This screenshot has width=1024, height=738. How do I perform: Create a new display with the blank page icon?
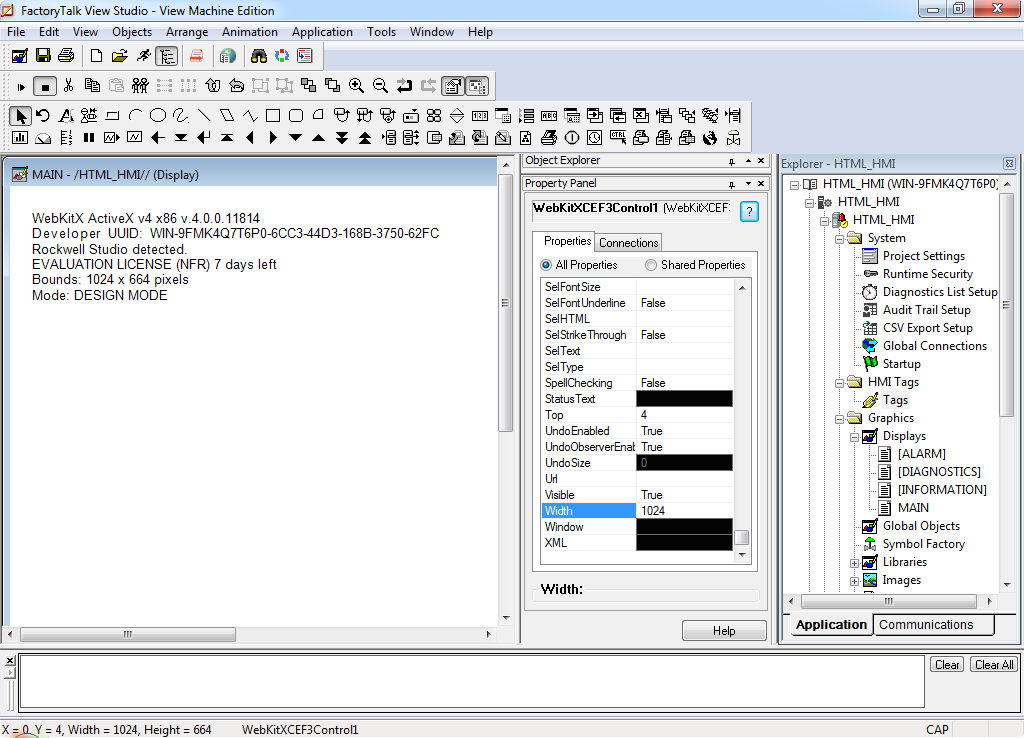pyautogui.click(x=96, y=56)
